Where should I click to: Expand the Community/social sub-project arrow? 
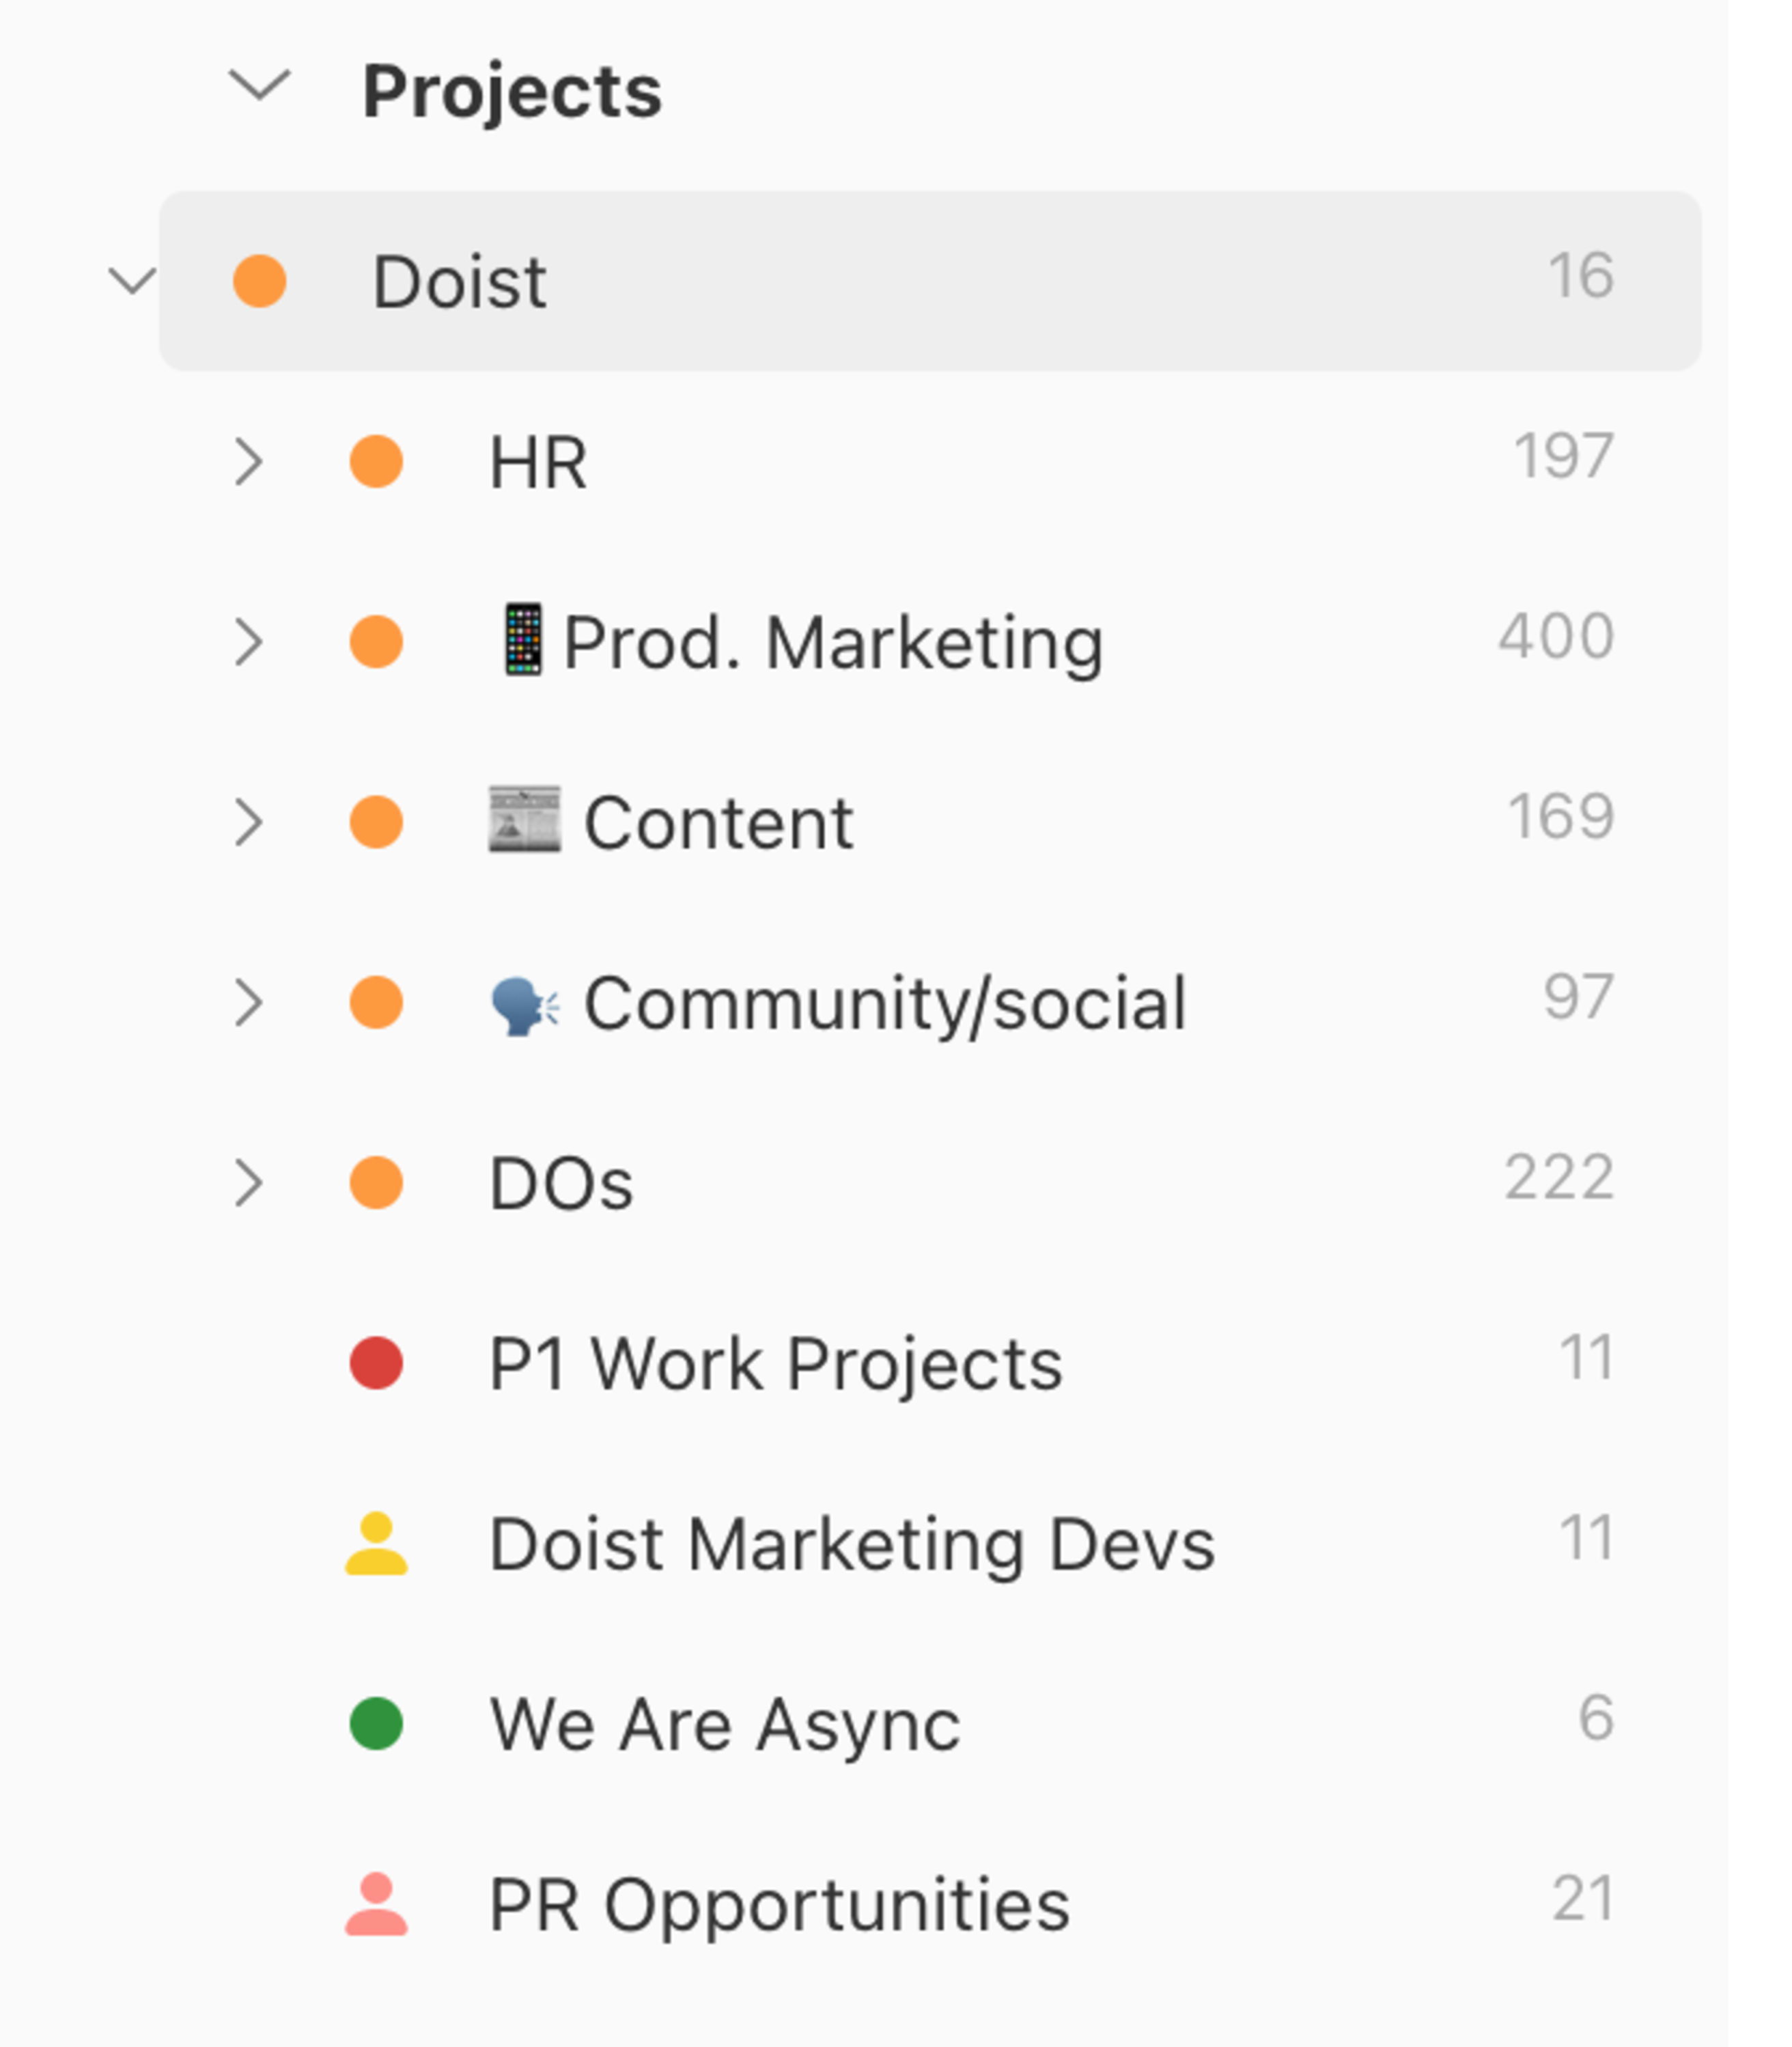coord(248,1003)
